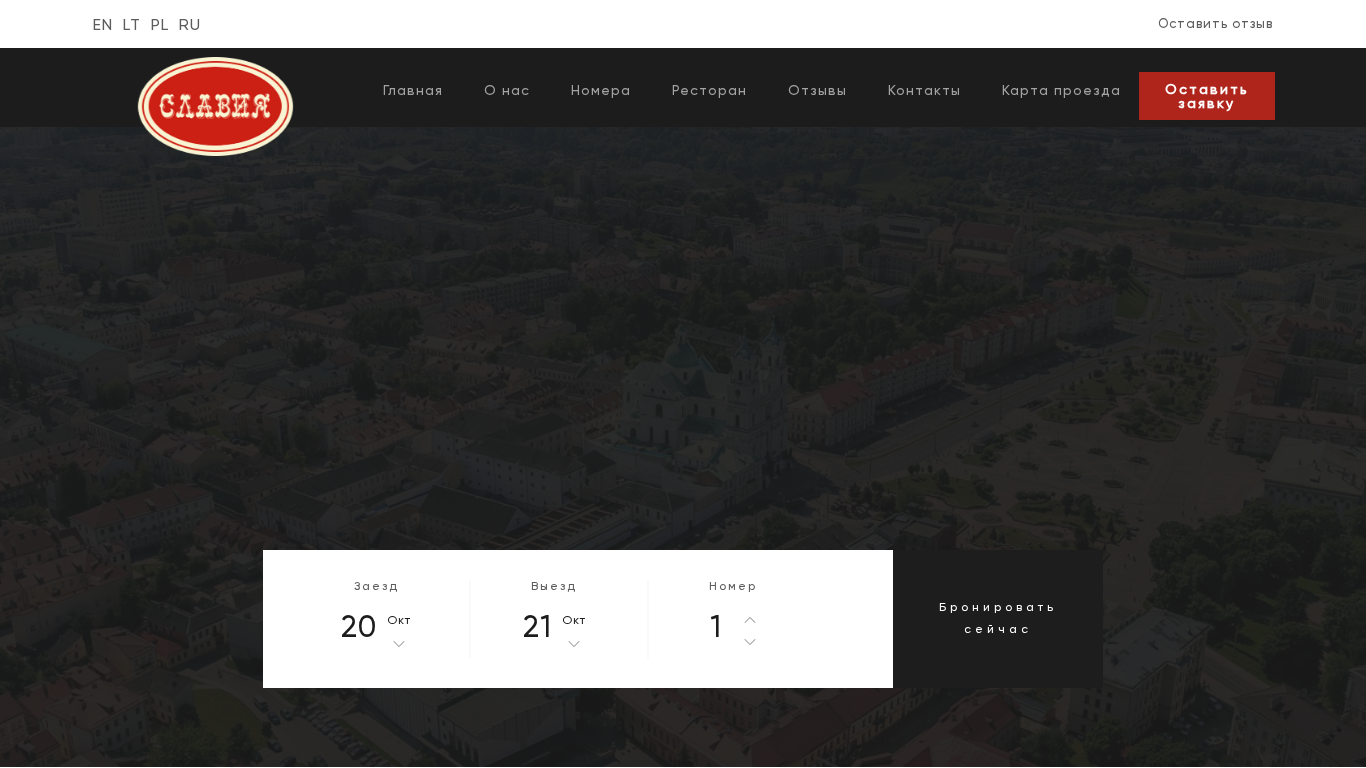Click the check-in day 20
This screenshot has width=1366, height=768.
358,627
